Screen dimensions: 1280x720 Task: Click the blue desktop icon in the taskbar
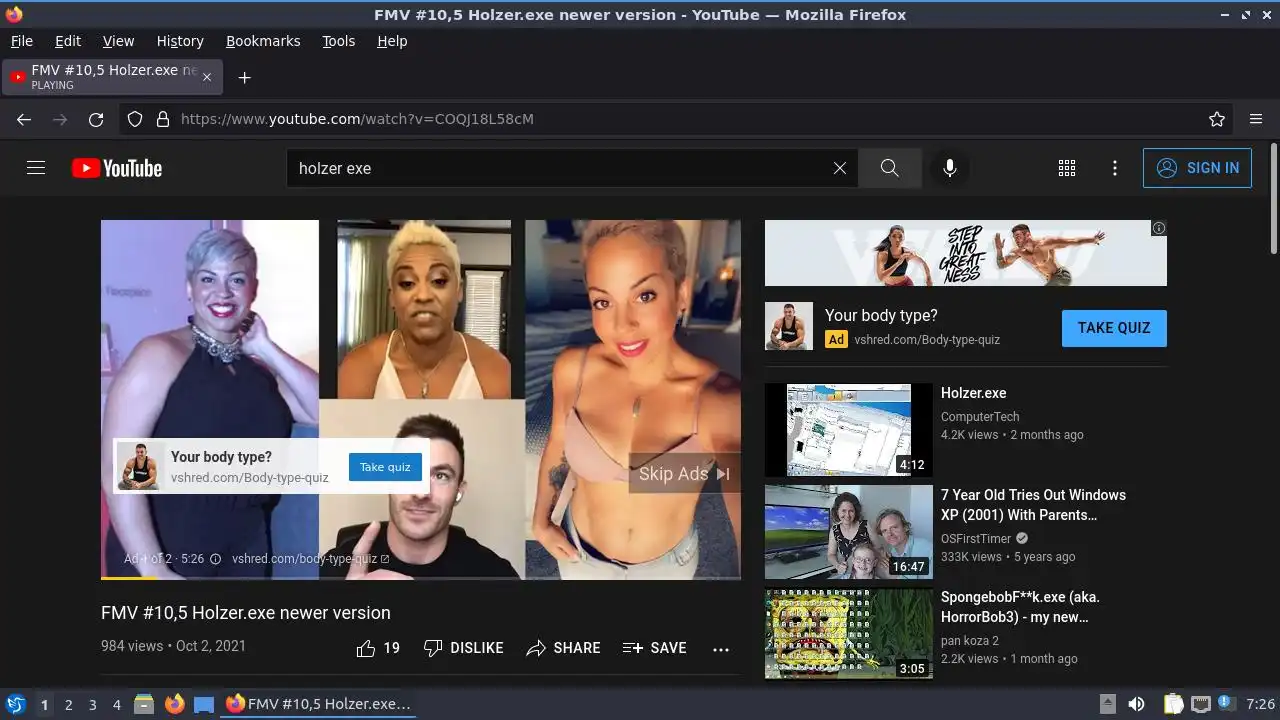click(204, 704)
